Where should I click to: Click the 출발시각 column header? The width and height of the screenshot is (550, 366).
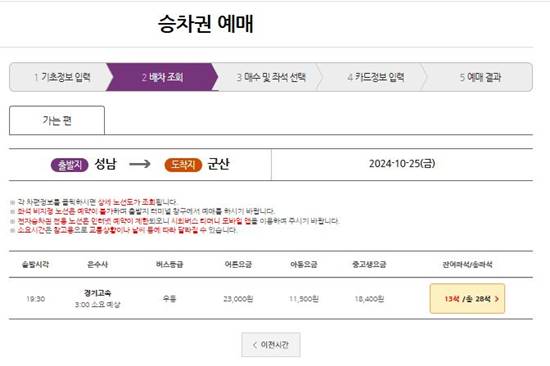(35, 264)
